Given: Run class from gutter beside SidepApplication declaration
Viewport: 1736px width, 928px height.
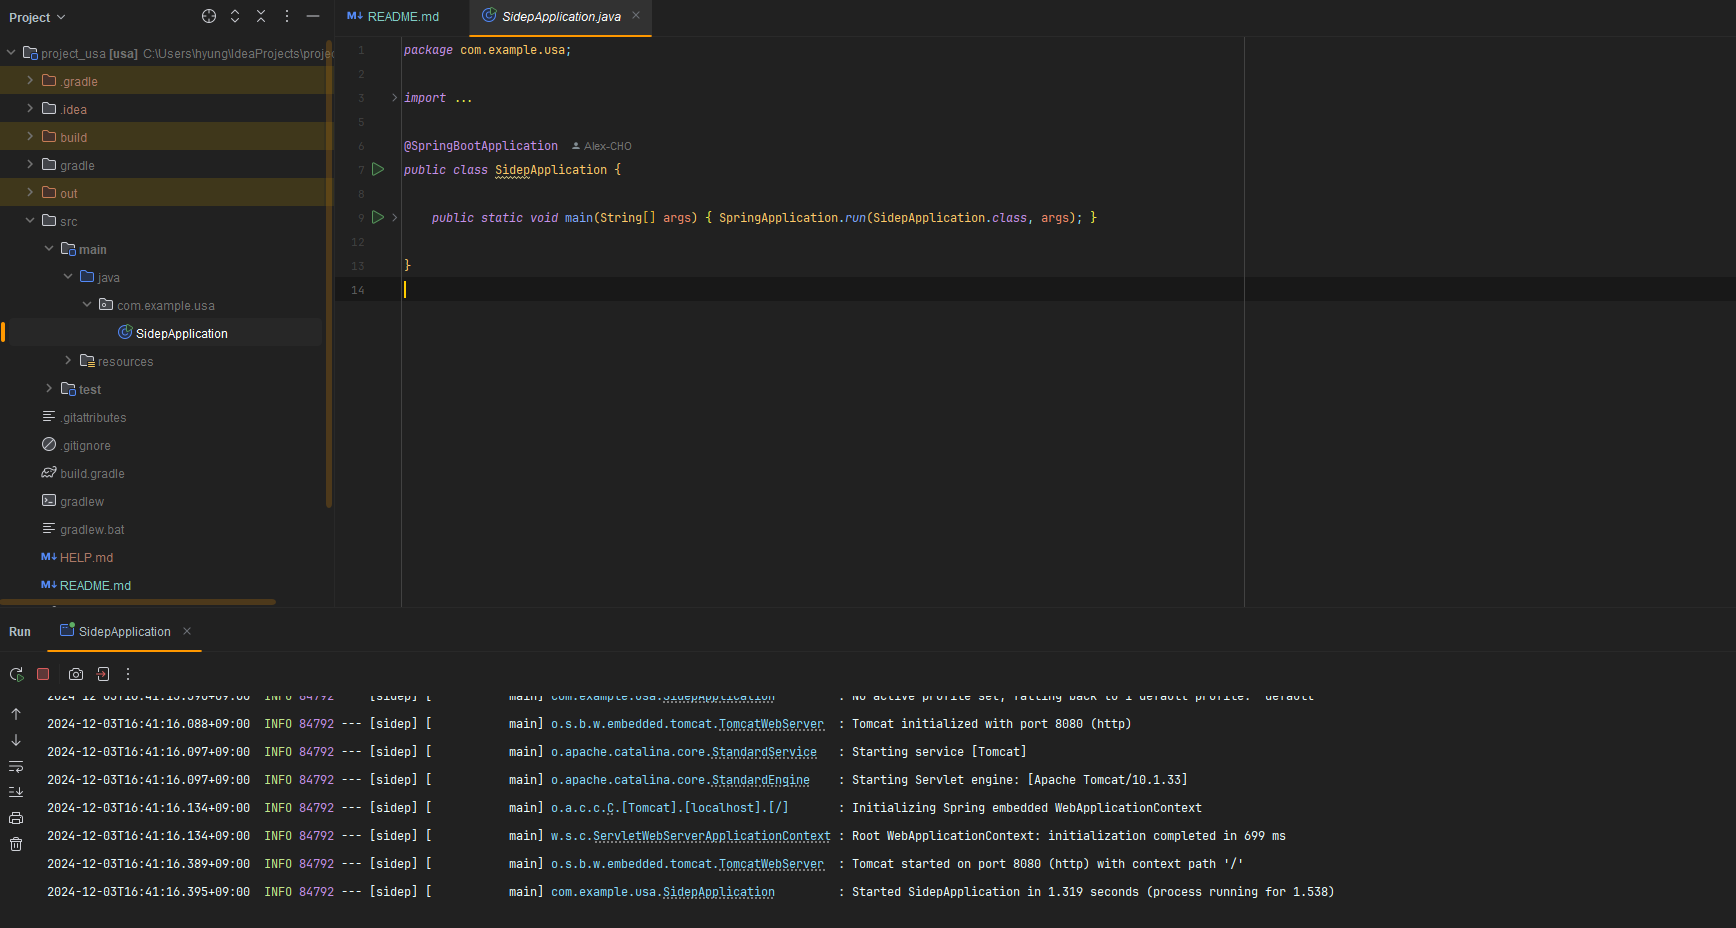Looking at the screenshot, I should [378, 169].
